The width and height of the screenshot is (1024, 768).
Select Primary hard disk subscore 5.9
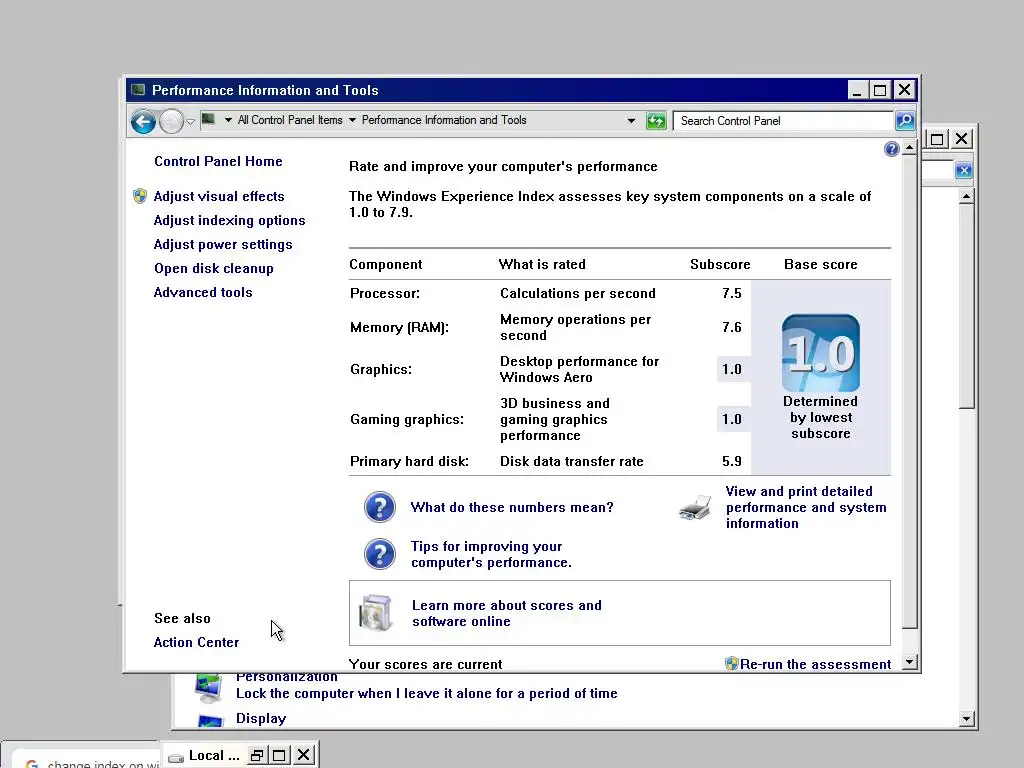731,461
